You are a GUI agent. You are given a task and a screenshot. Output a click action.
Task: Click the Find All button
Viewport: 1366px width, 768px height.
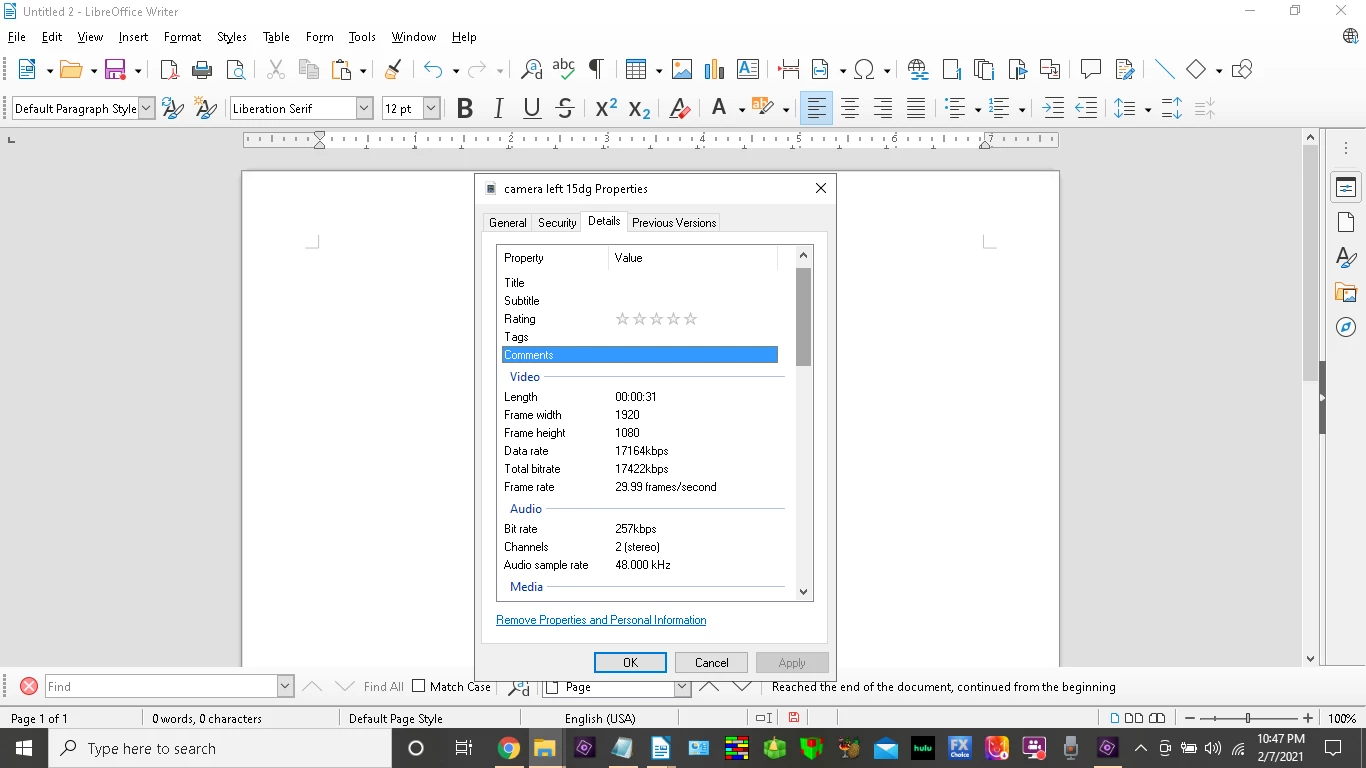point(384,687)
